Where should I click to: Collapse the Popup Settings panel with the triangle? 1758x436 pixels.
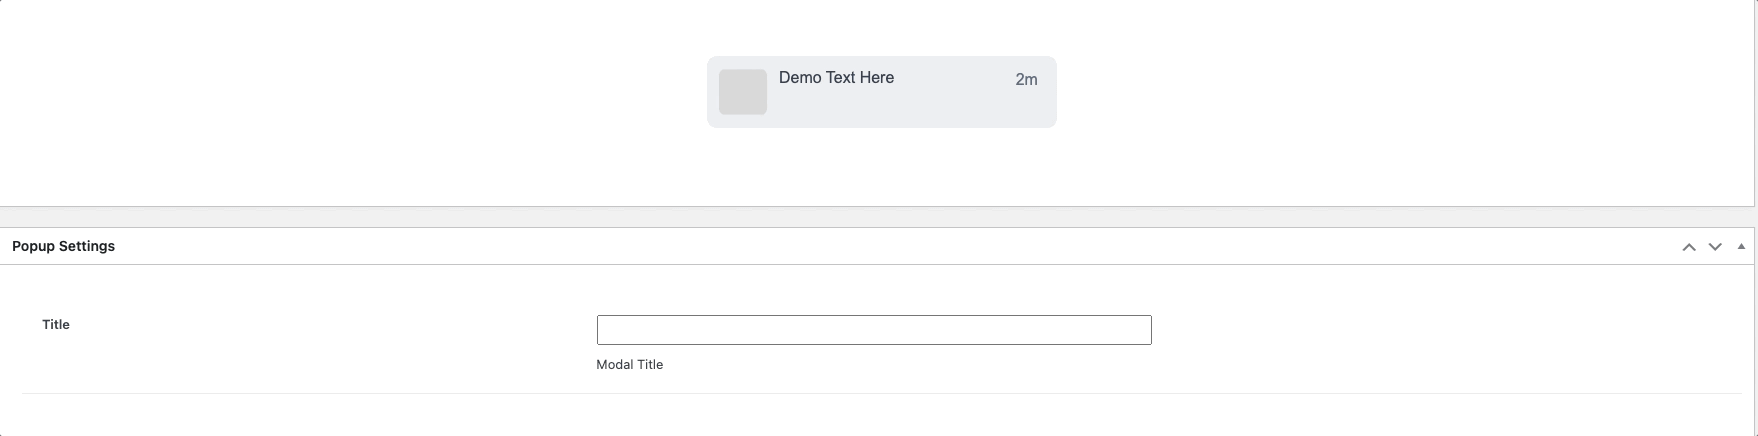click(x=1741, y=246)
